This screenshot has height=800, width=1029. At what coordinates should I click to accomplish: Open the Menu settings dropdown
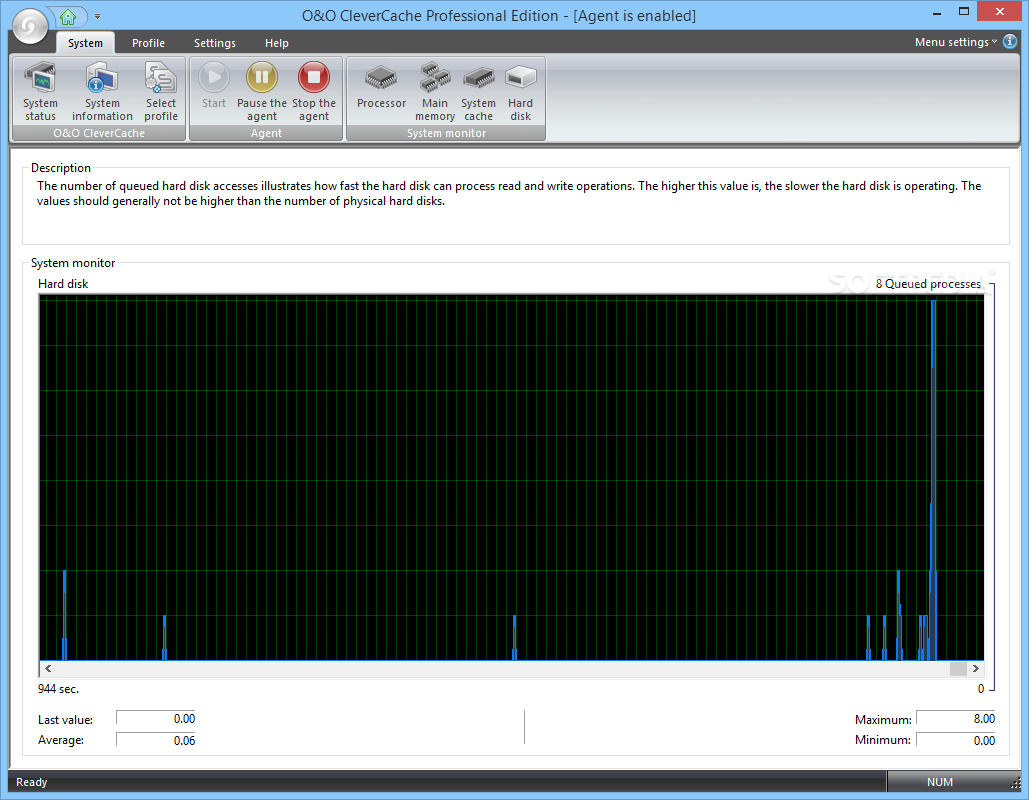coord(956,42)
